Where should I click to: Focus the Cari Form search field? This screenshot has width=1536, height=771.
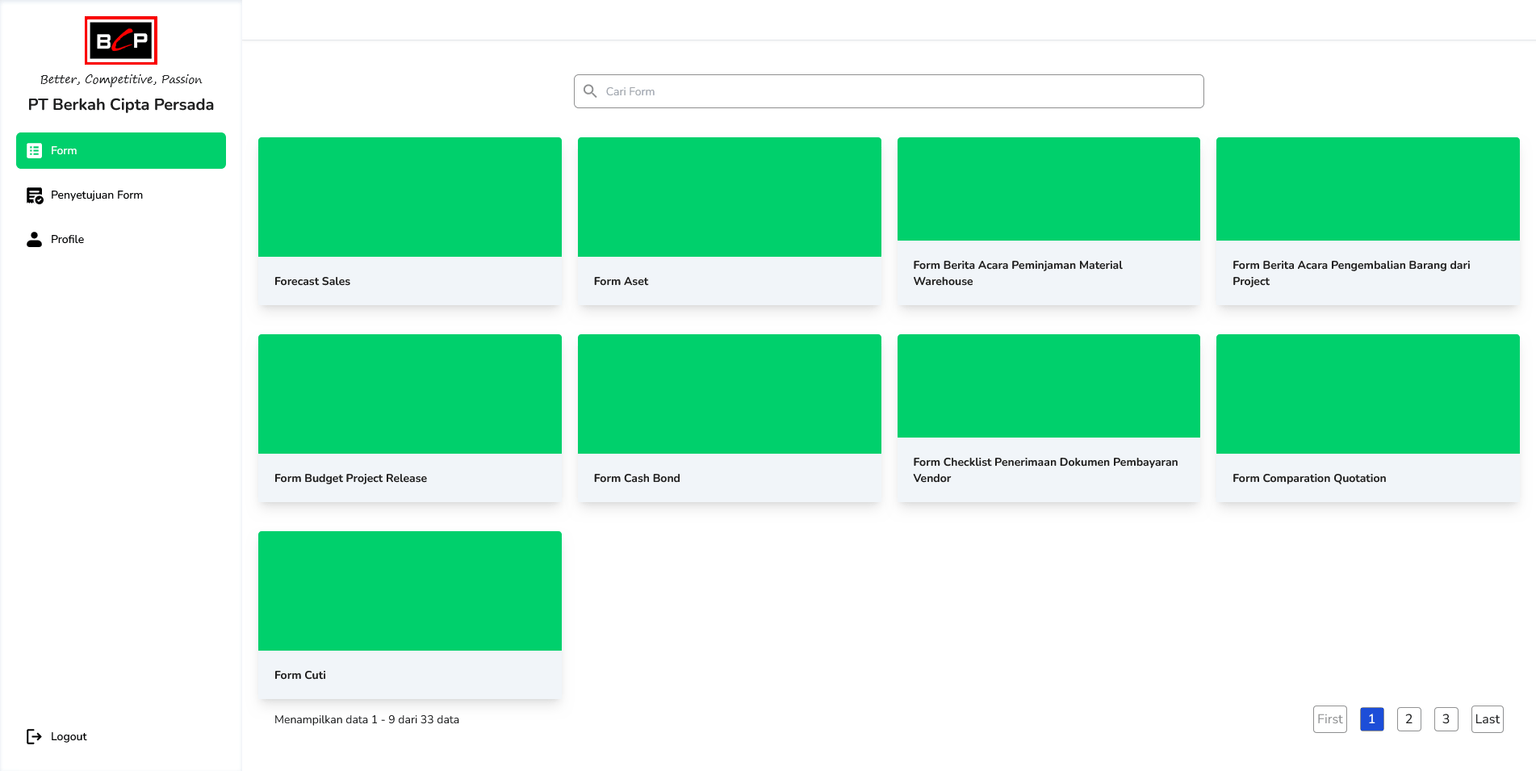coord(900,91)
